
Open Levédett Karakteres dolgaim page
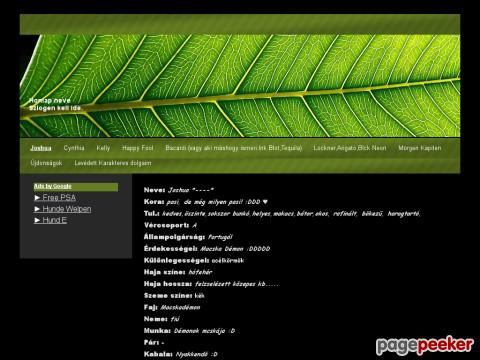[113, 163]
